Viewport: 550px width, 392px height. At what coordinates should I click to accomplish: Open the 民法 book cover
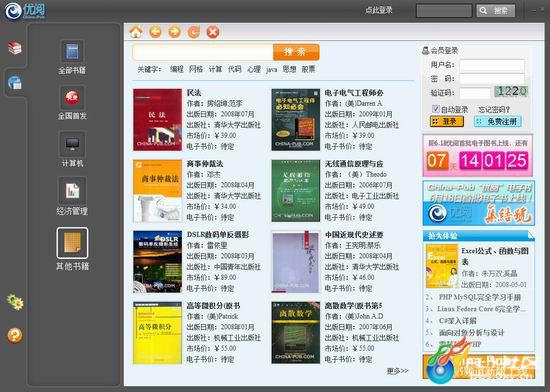coord(157,120)
